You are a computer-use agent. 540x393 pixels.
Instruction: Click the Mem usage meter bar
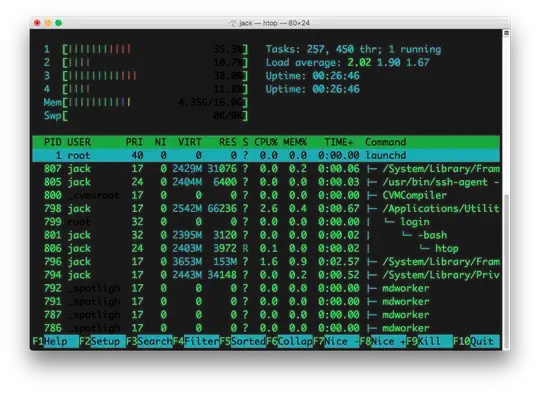pyautogui.click(x=155, y=102)
